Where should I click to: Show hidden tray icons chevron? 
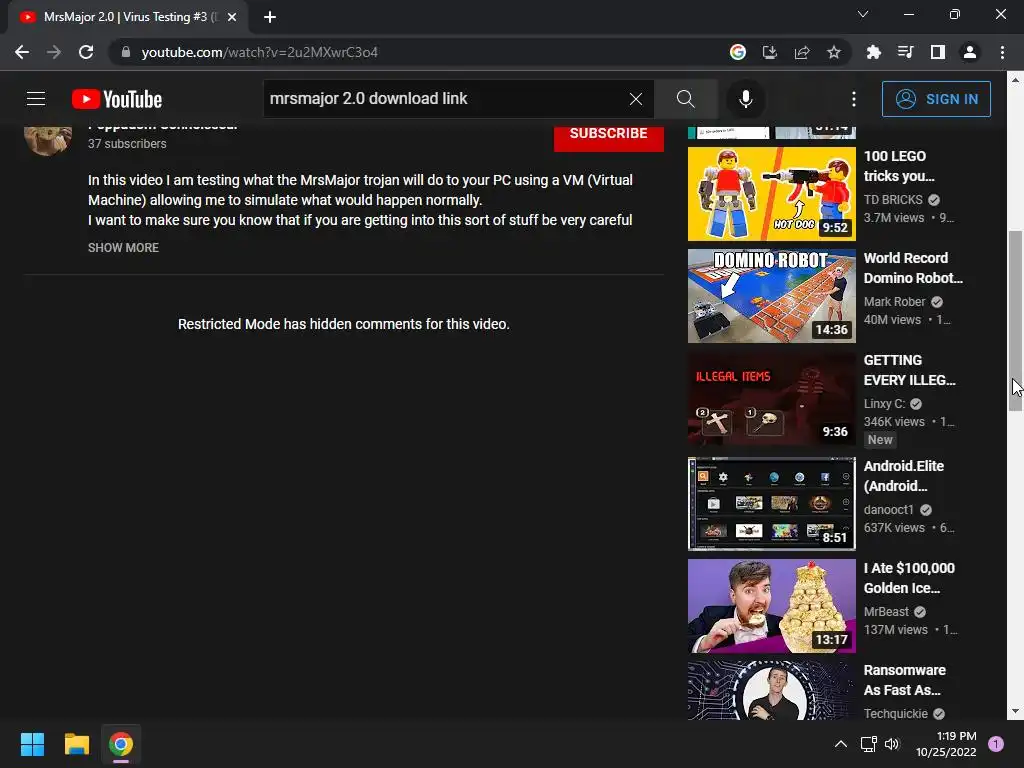[841, 744]
